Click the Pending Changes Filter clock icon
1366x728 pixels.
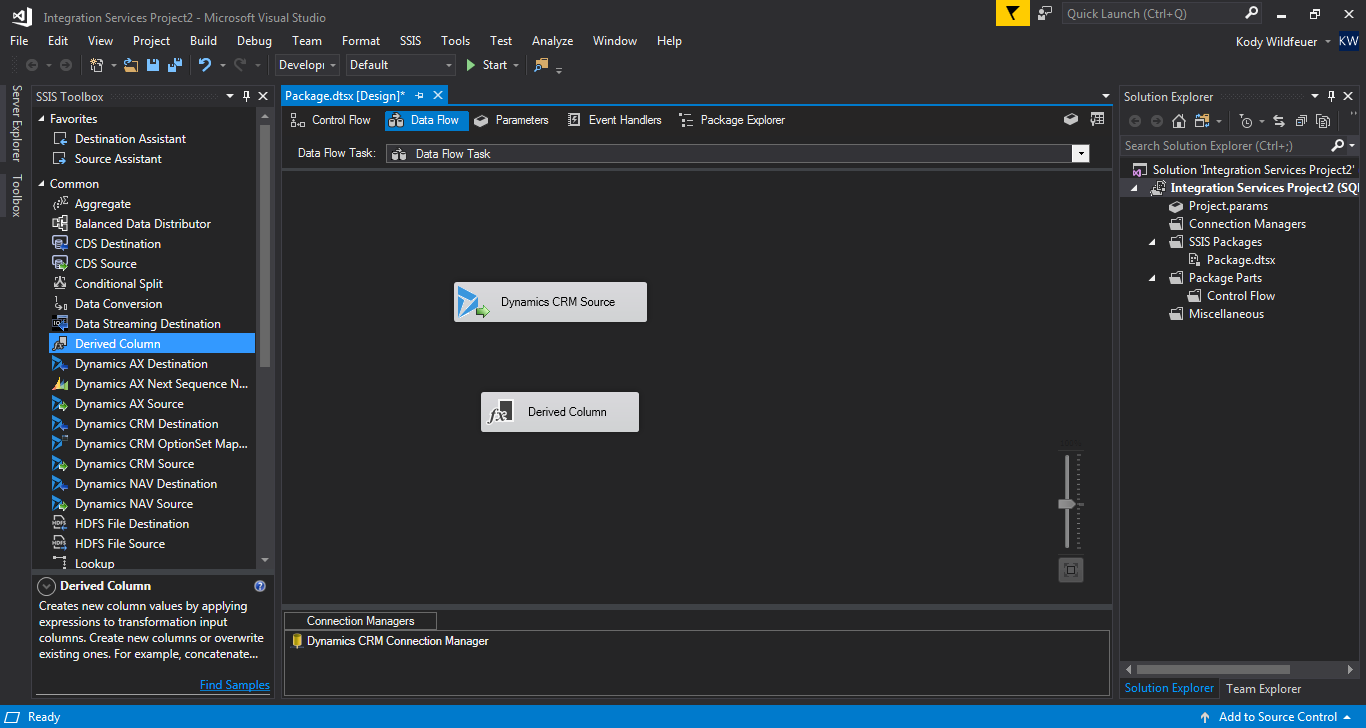1245,121
